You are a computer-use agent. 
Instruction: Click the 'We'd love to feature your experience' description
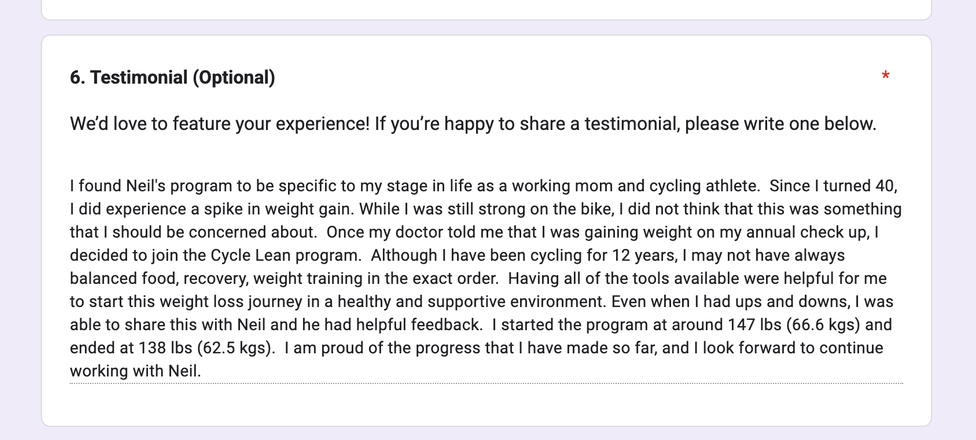click(x=472, y=124)
